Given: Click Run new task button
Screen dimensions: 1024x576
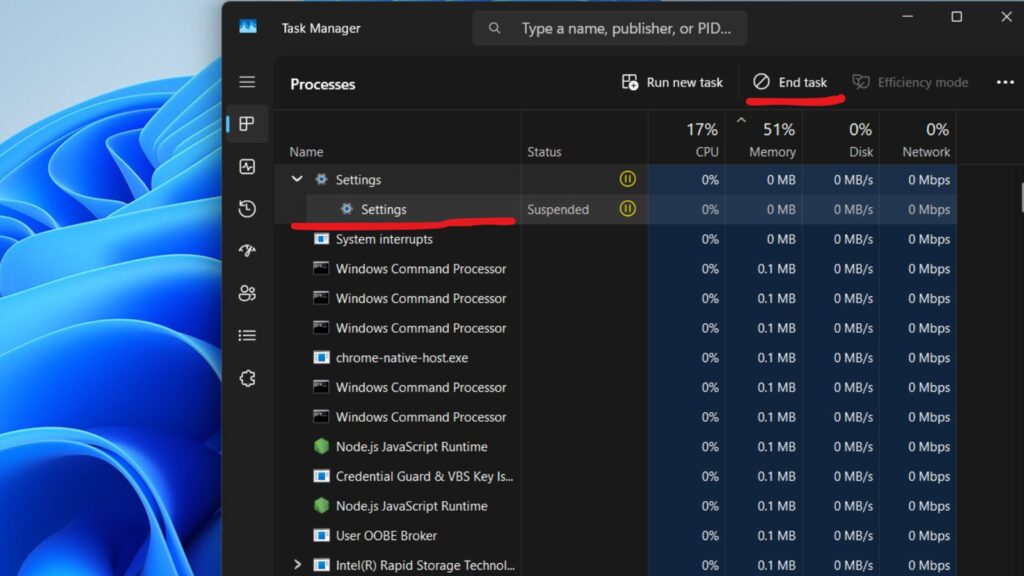Looking at the screenshot, I should [672, 82].
